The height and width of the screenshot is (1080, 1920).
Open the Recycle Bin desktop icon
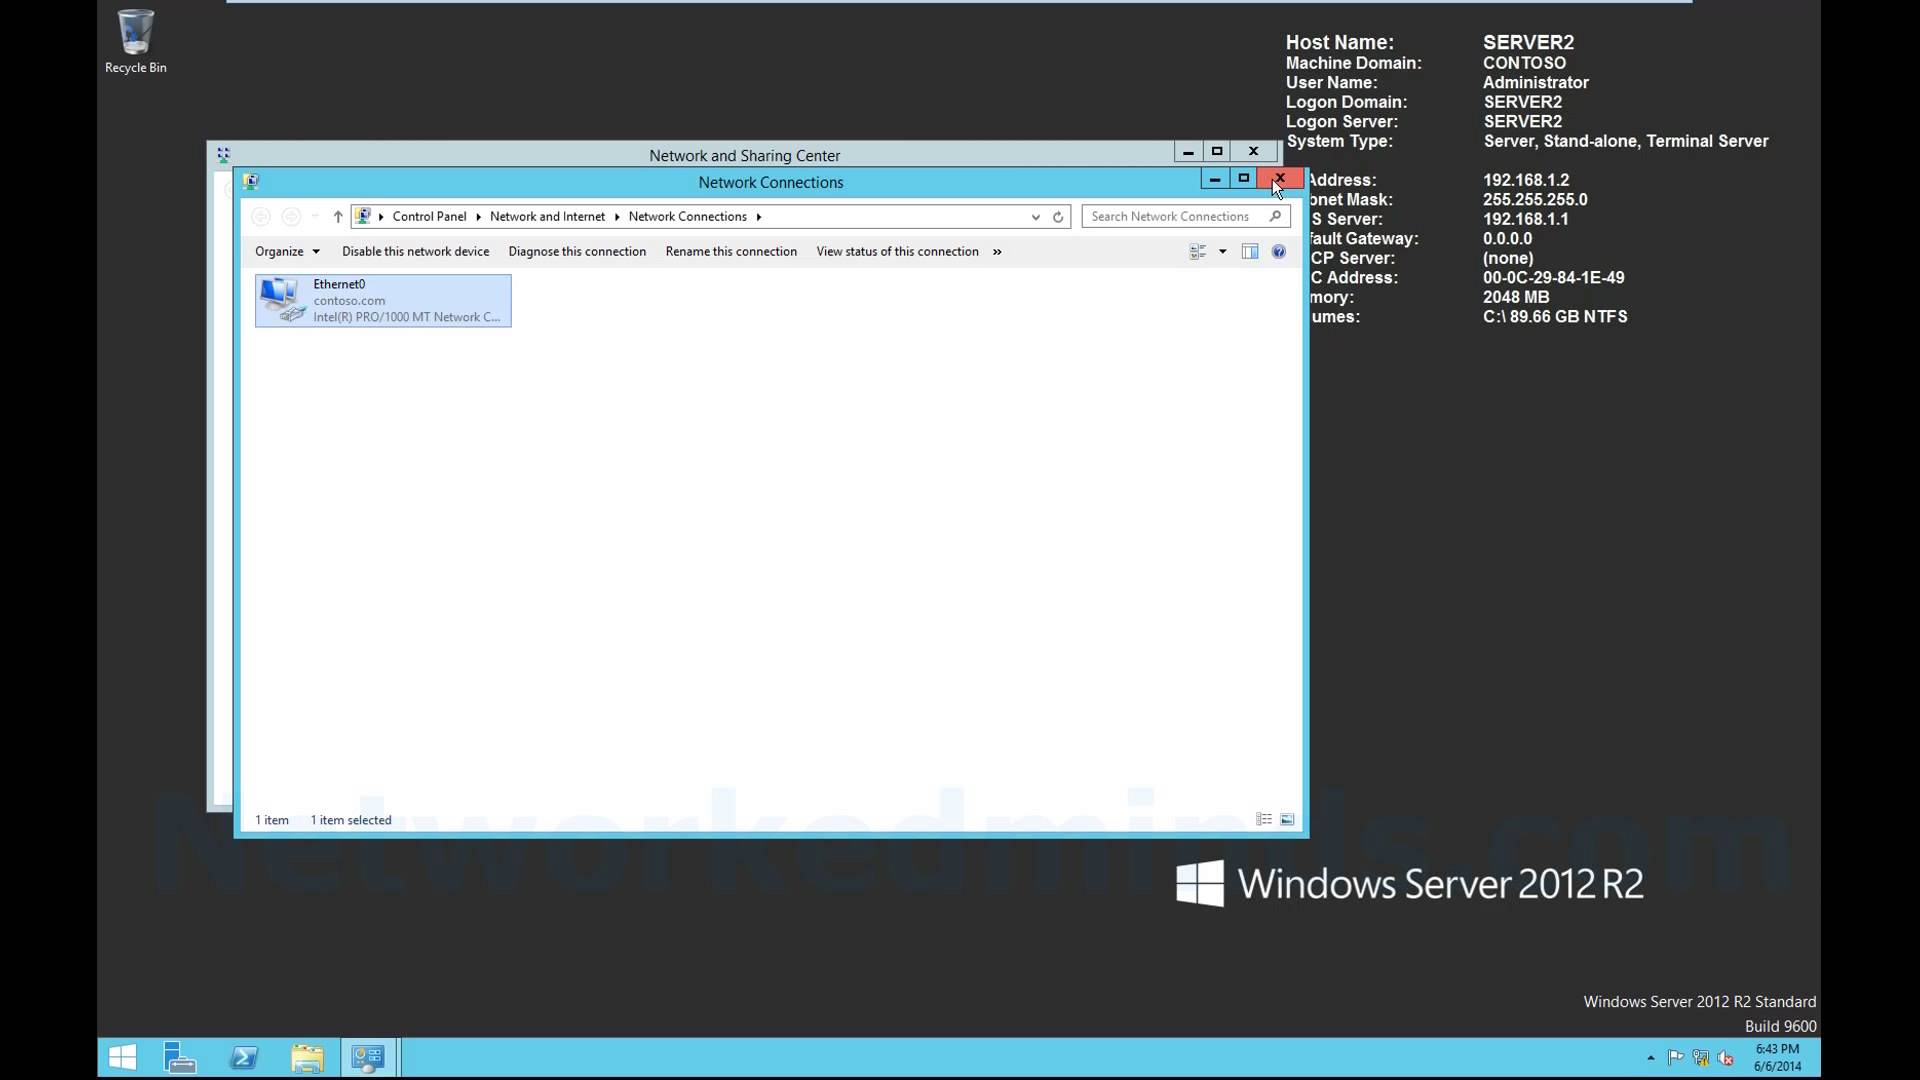coord(136,41)
